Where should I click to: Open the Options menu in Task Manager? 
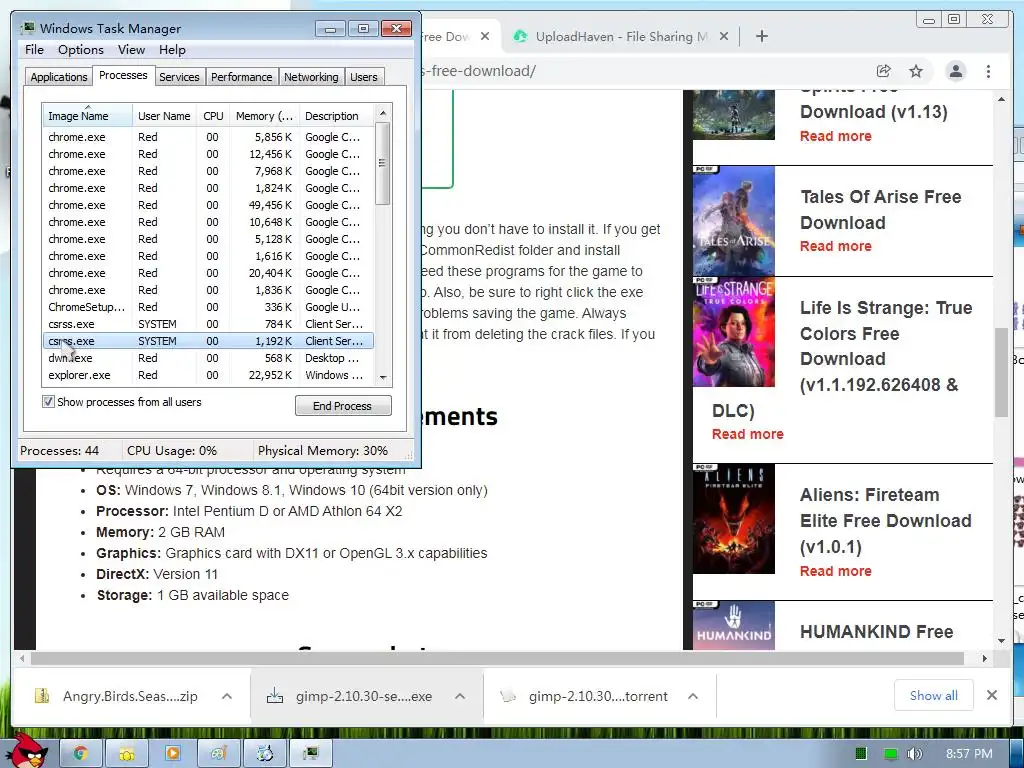point(80,50)
